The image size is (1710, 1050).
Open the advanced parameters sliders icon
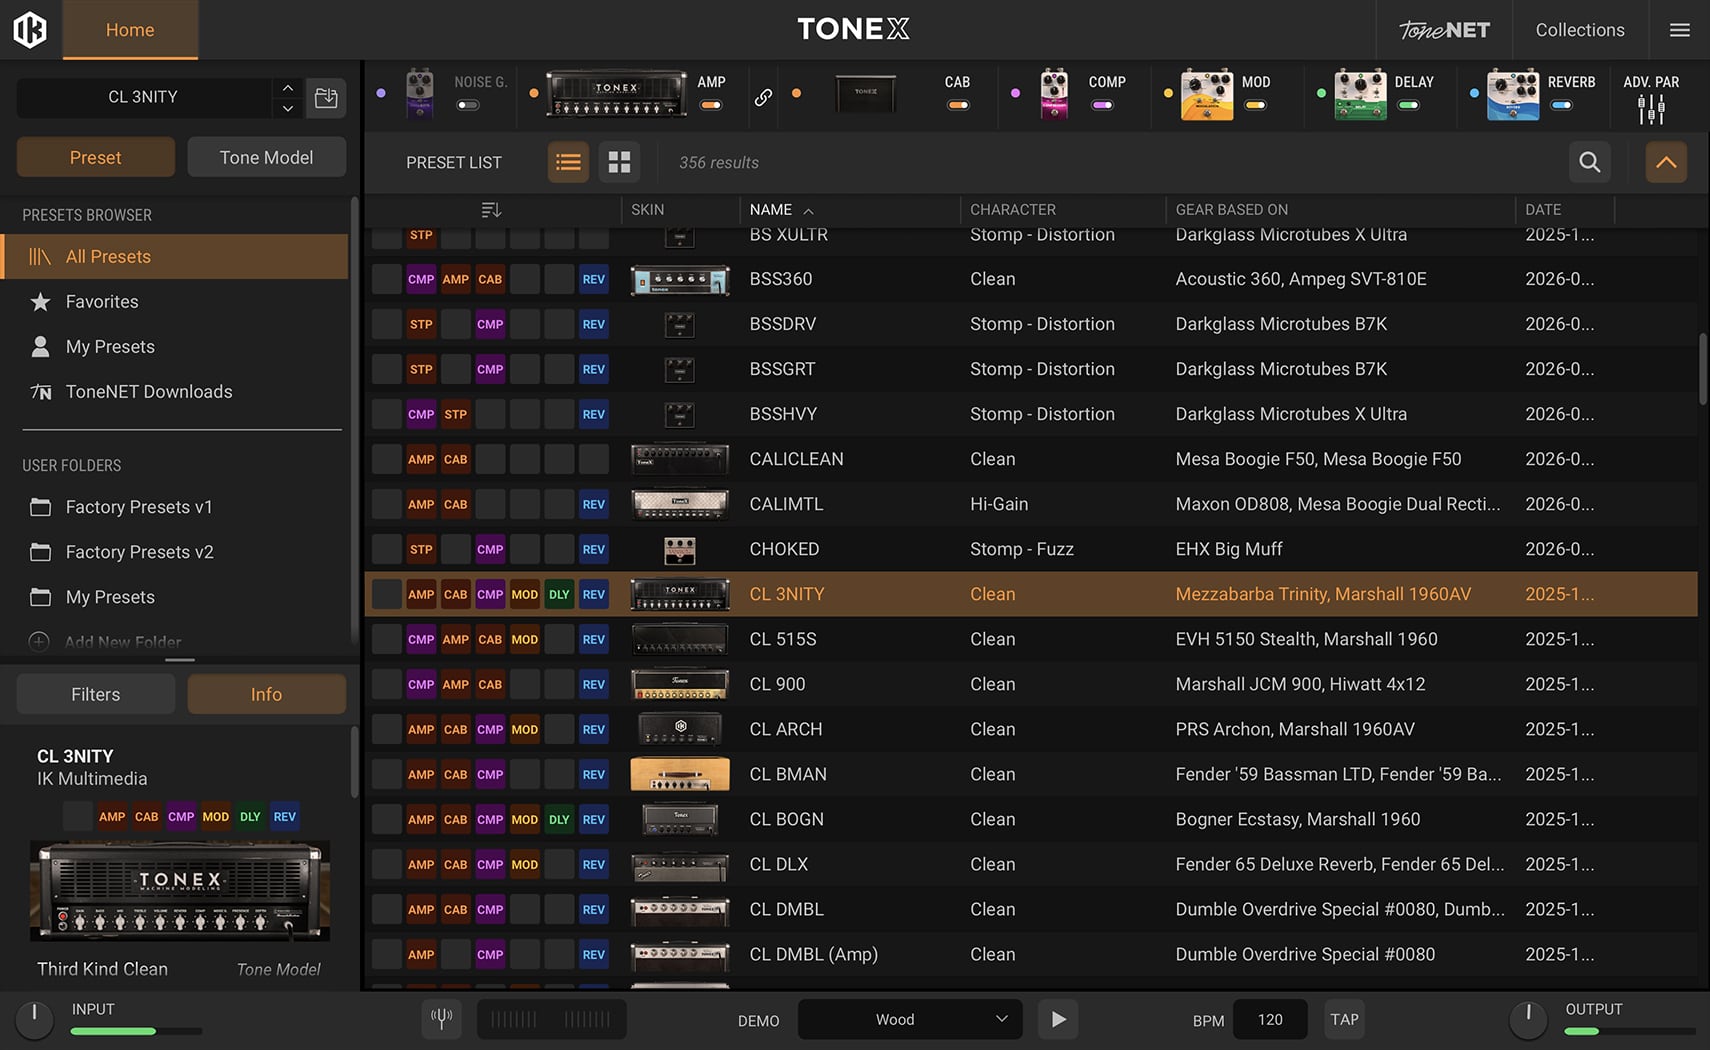coord(1651,108)
